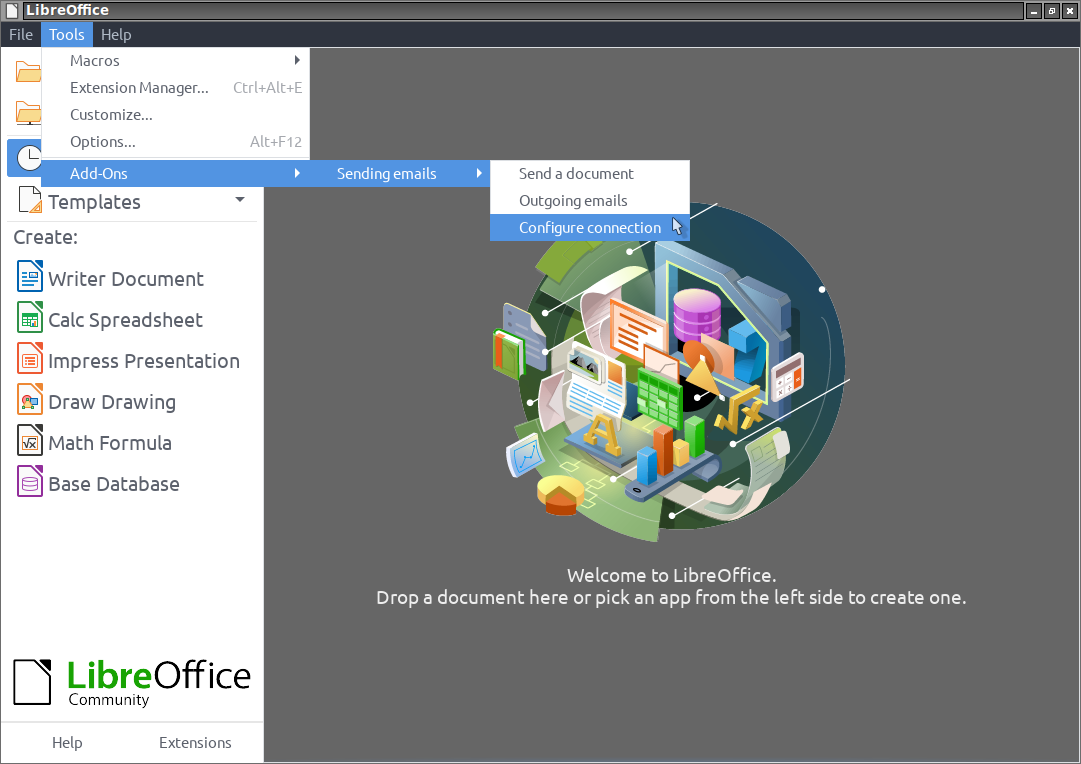Select Extension Manager... from Tools menu
The width and height of the screenshot is (1081, 764).
click(176, 88)
